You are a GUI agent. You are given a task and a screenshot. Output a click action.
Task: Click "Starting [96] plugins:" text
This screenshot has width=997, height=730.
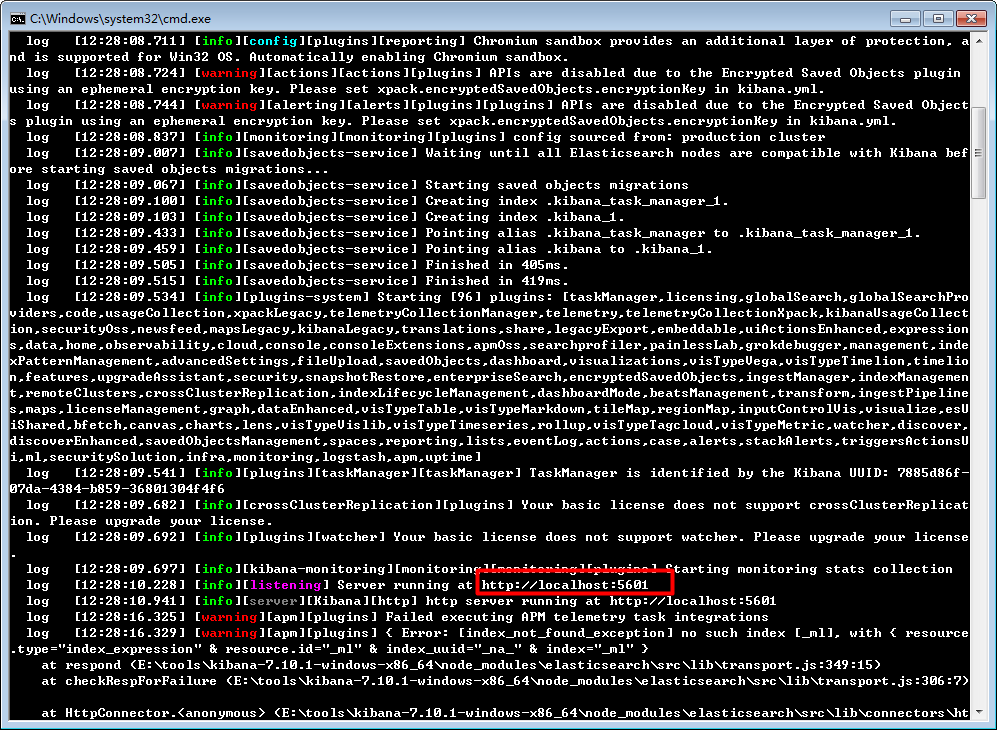tap(465, 297)
